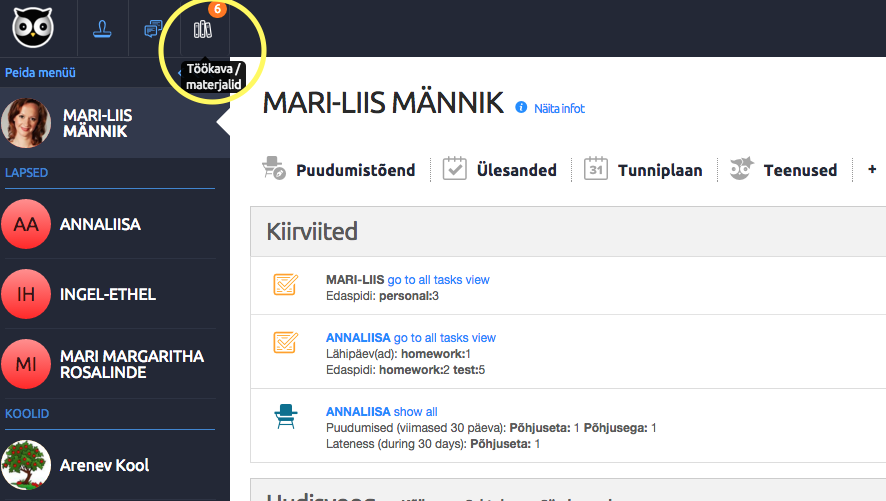Select INGEL-ETHEL in the sidebar

click(x=107, y=295)
